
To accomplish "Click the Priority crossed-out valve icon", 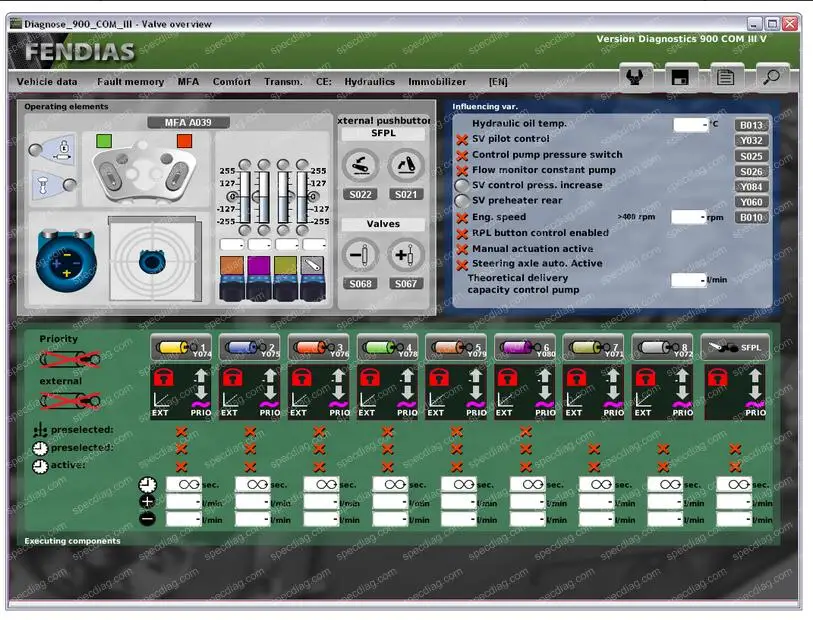I will pyautogui.click(x=70, y=358).
